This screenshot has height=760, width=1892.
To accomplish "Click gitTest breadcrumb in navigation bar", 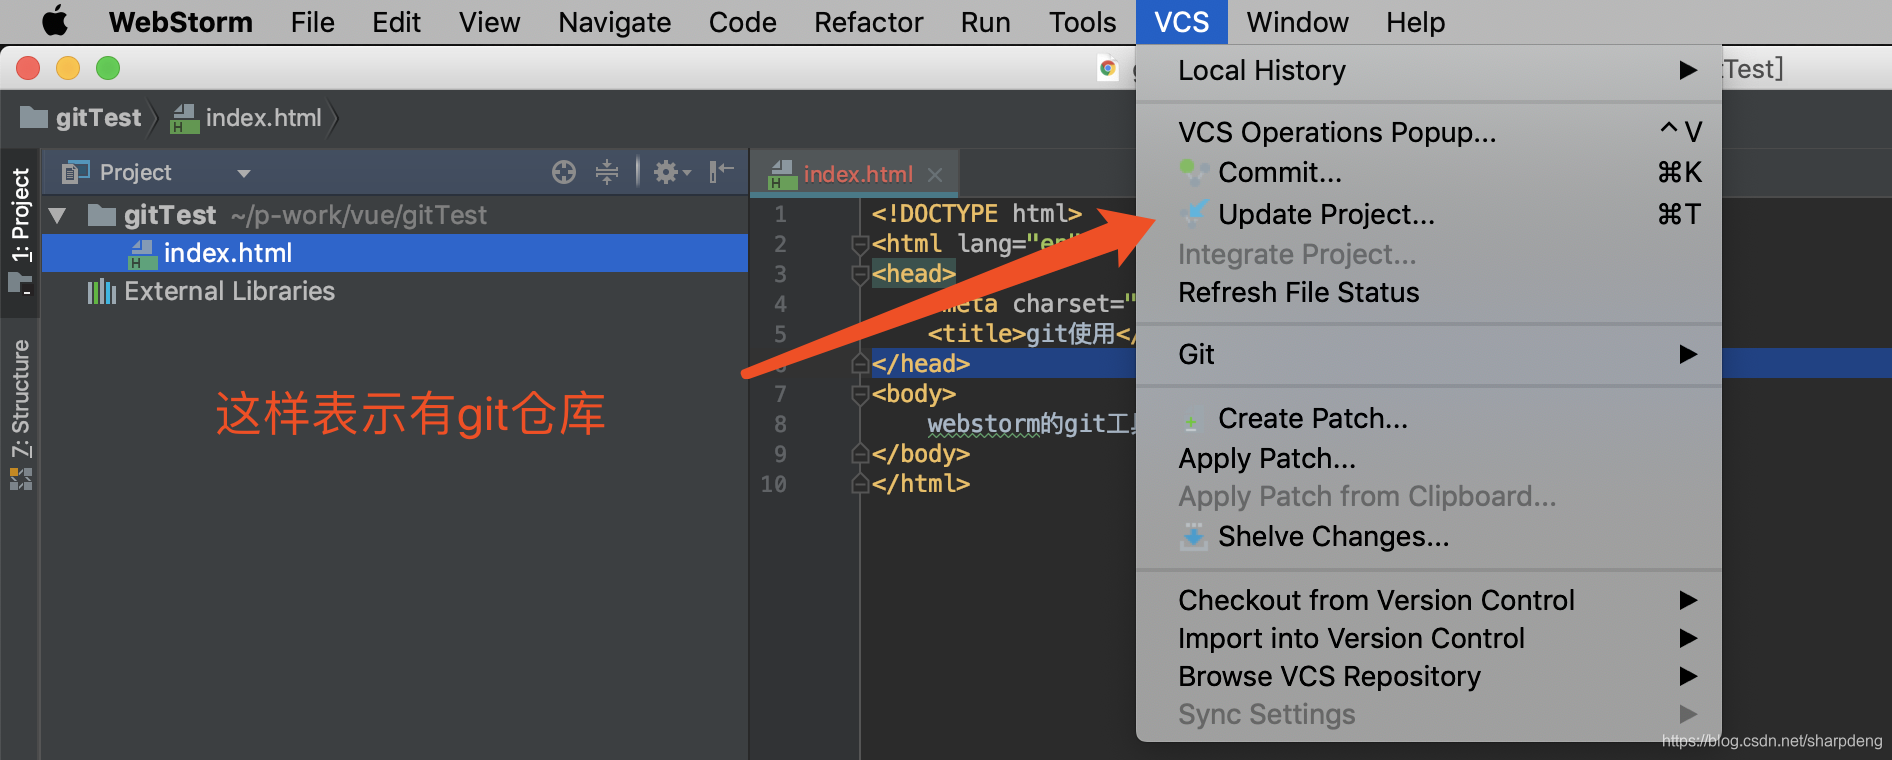I will click(x=81, y=118).
